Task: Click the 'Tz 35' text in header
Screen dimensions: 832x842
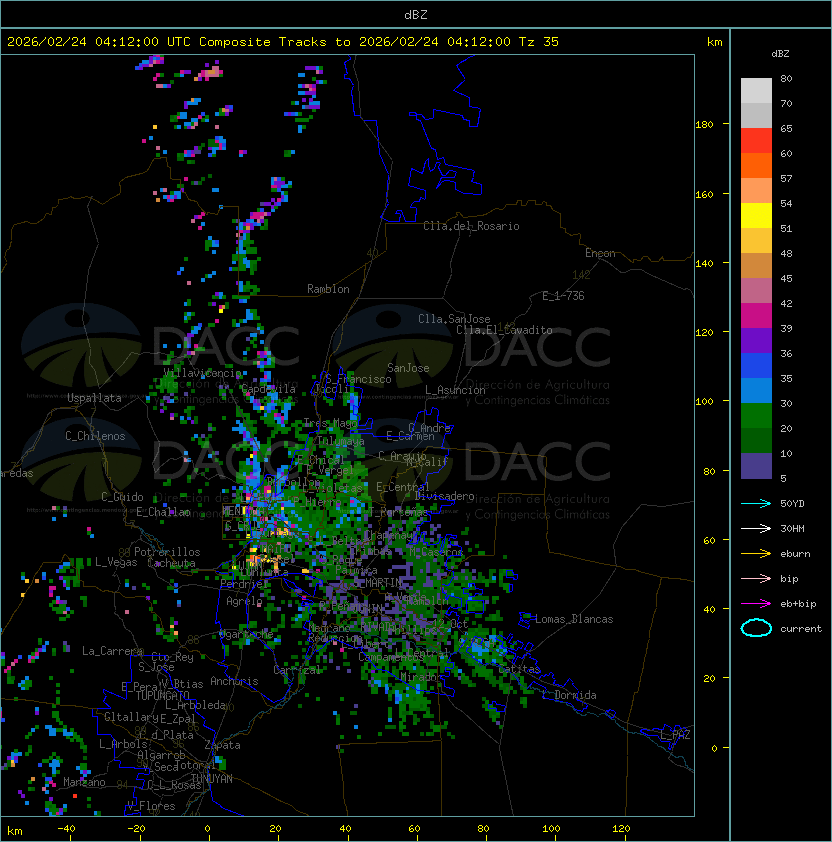Action: tap(539, 42)
